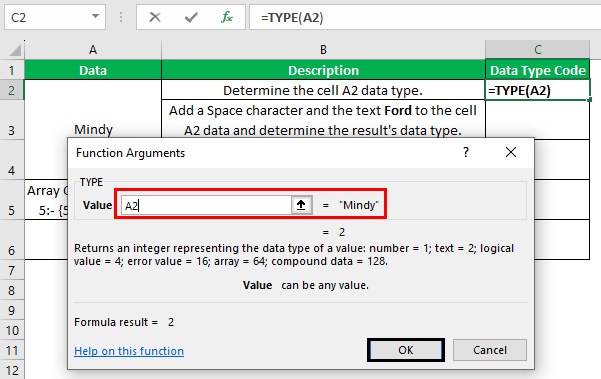
Task: Click the Cancel formula X icon
Action: pyautogui.click(x=155, y=17)
